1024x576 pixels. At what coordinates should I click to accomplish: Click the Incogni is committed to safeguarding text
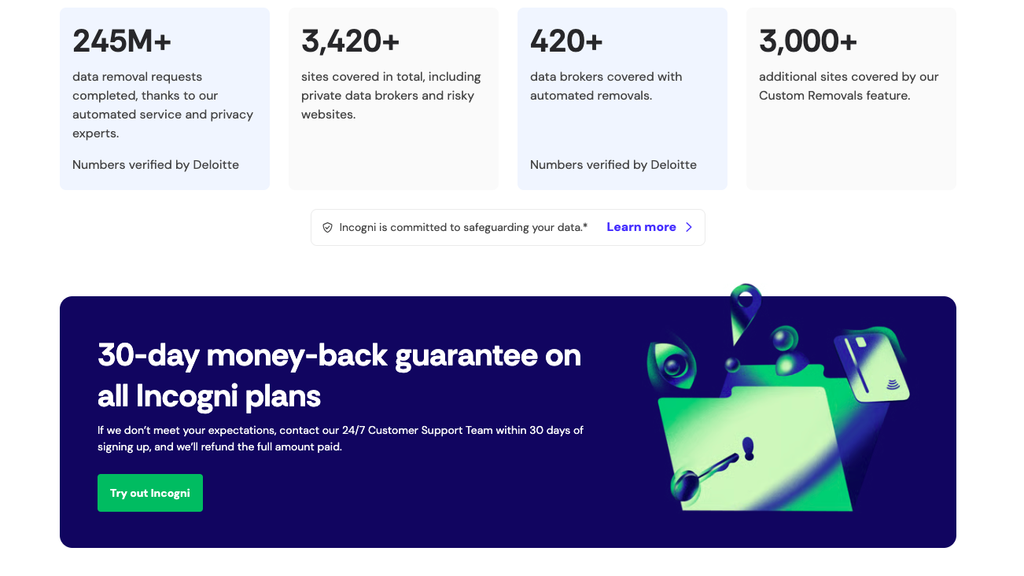pyautogui.click(x=463, y=227)
